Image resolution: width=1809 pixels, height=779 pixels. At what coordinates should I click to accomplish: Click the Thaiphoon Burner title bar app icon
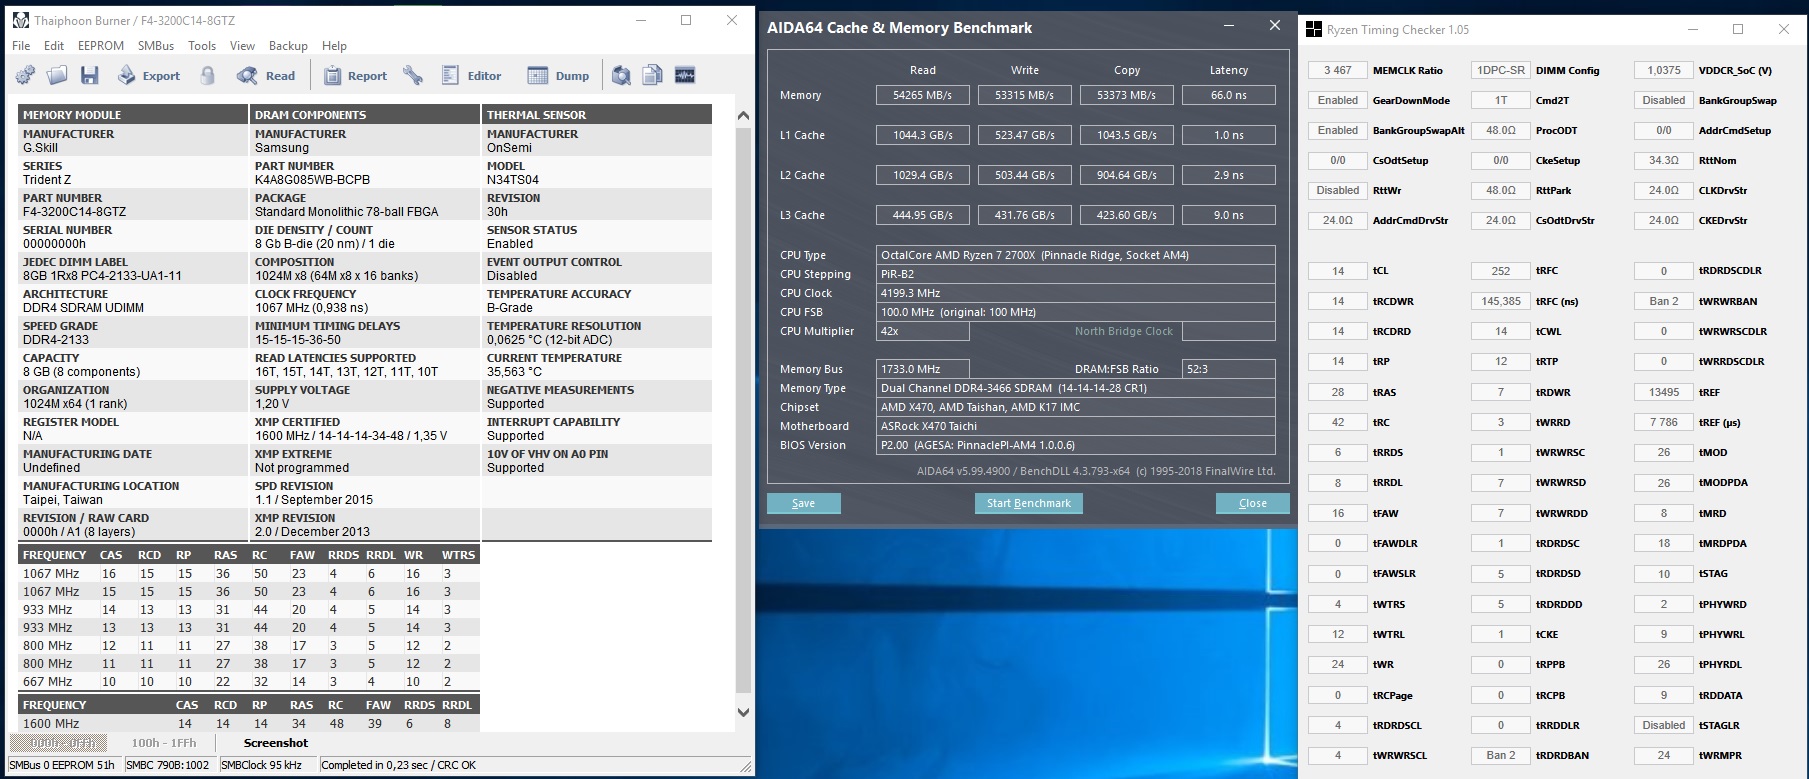pyautogui.click(x=21, y=20)
